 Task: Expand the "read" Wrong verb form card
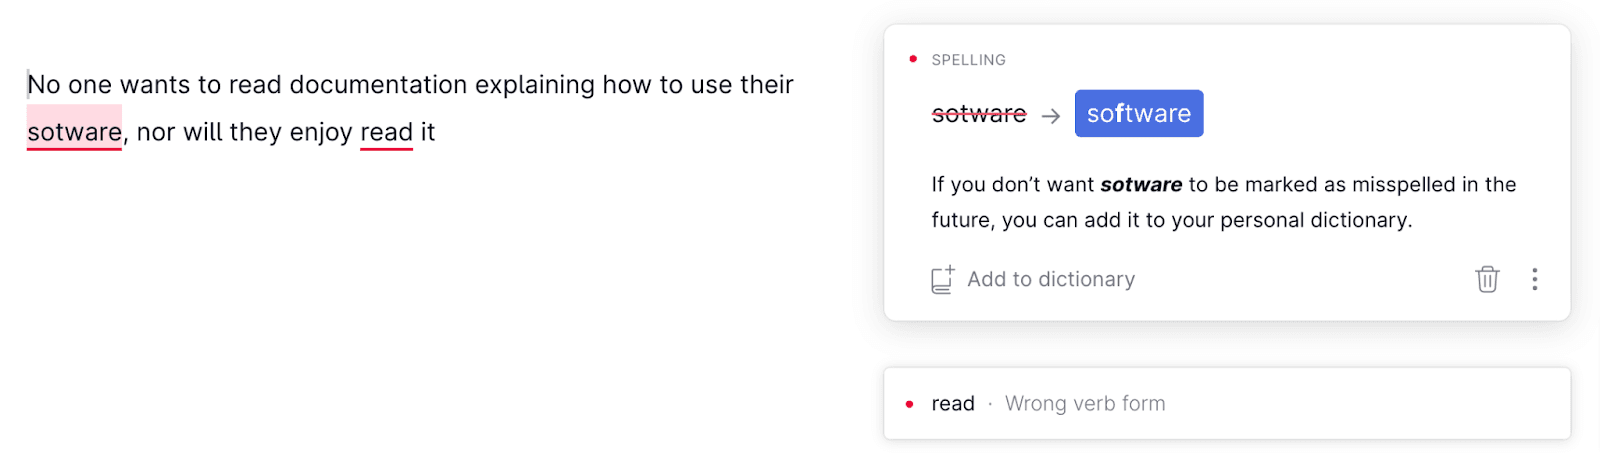[x=1226, y=404]
